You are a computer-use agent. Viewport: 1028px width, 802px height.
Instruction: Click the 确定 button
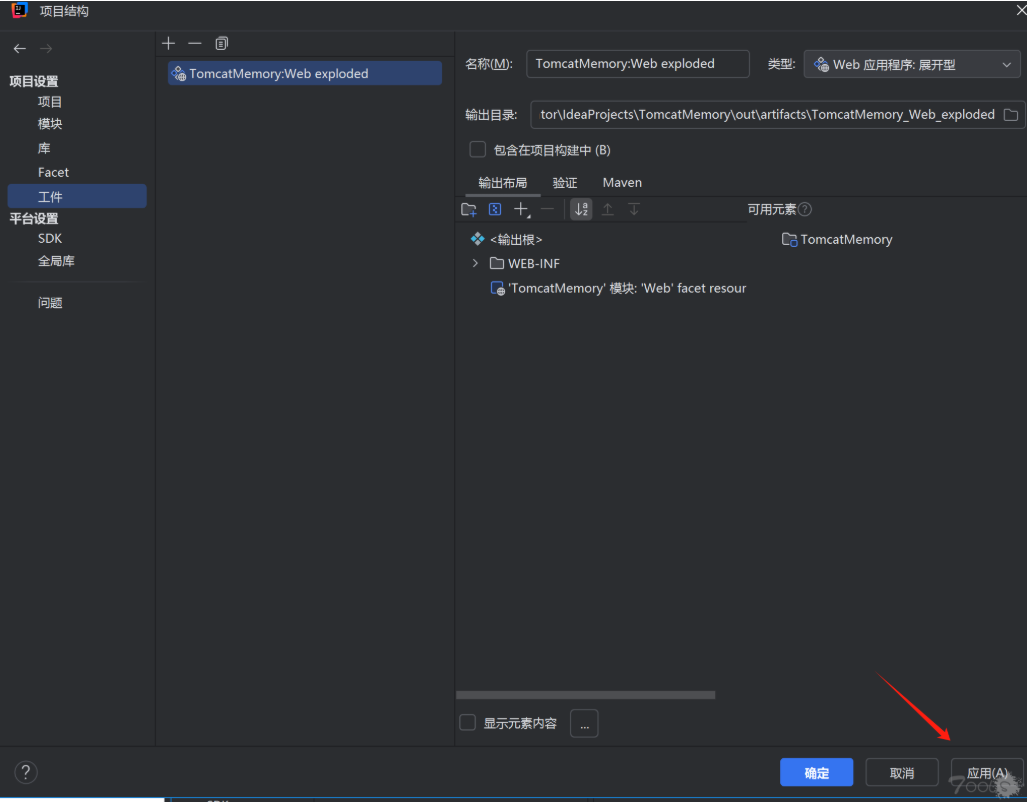point(816,772)
